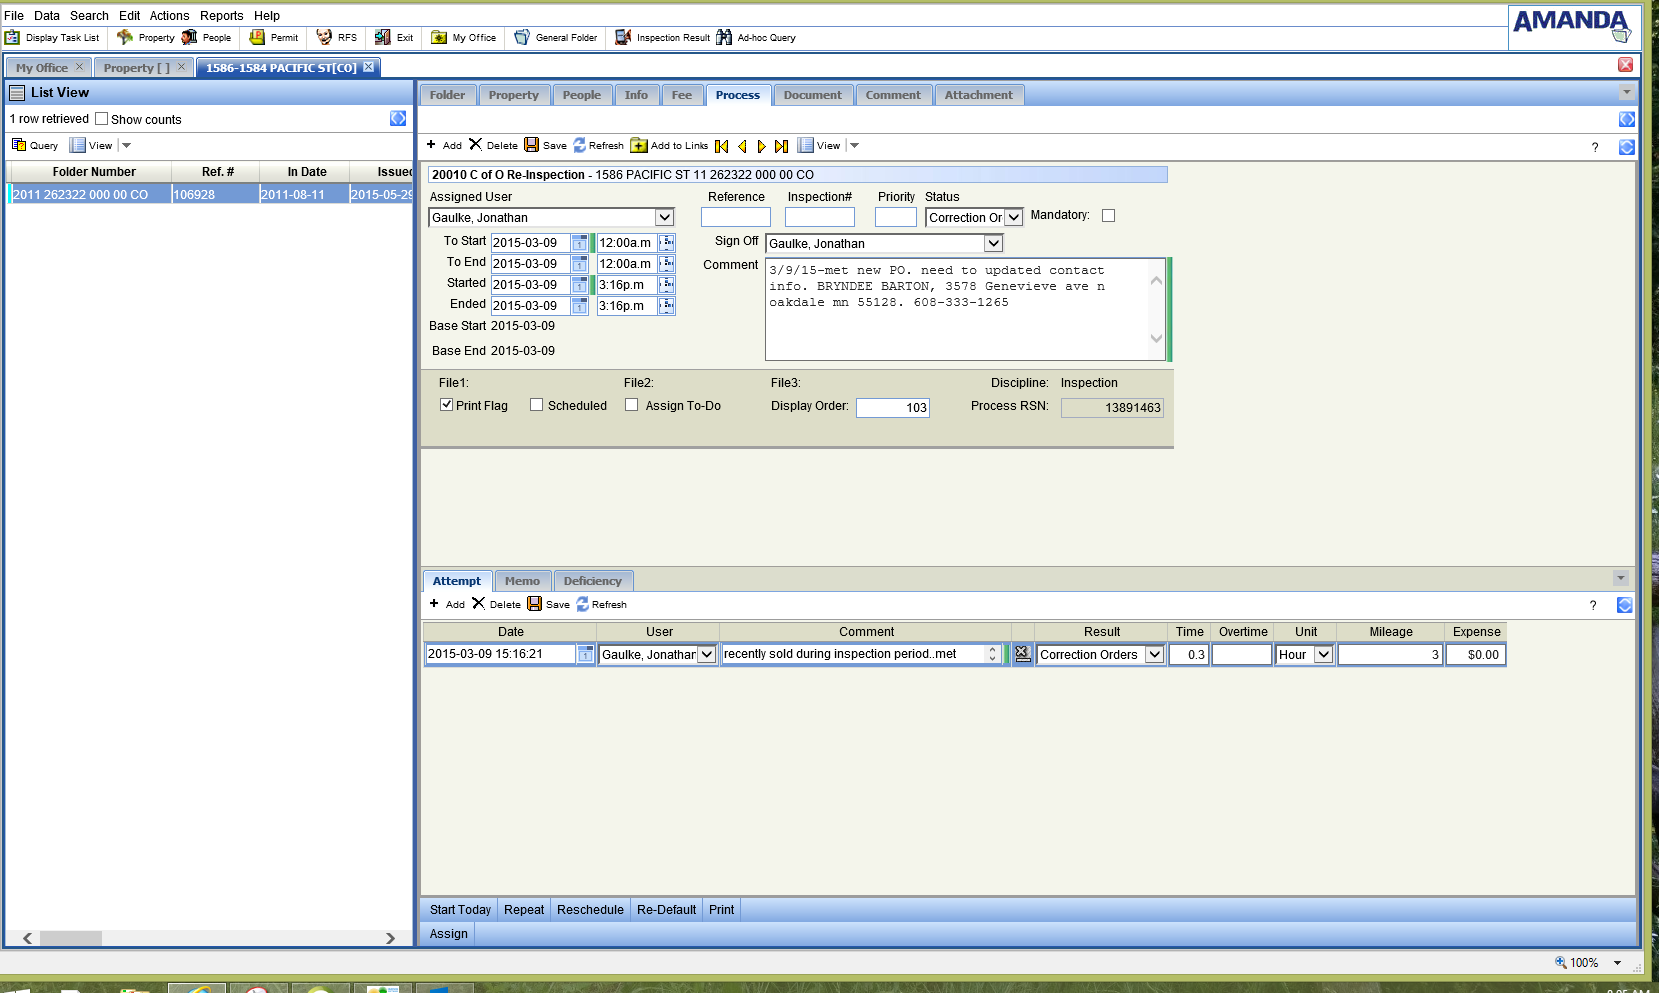The height and width of the screenshot is (993, 1659).
Task: Uncheck the Print Flag checkbox
Action: (446, 405)
